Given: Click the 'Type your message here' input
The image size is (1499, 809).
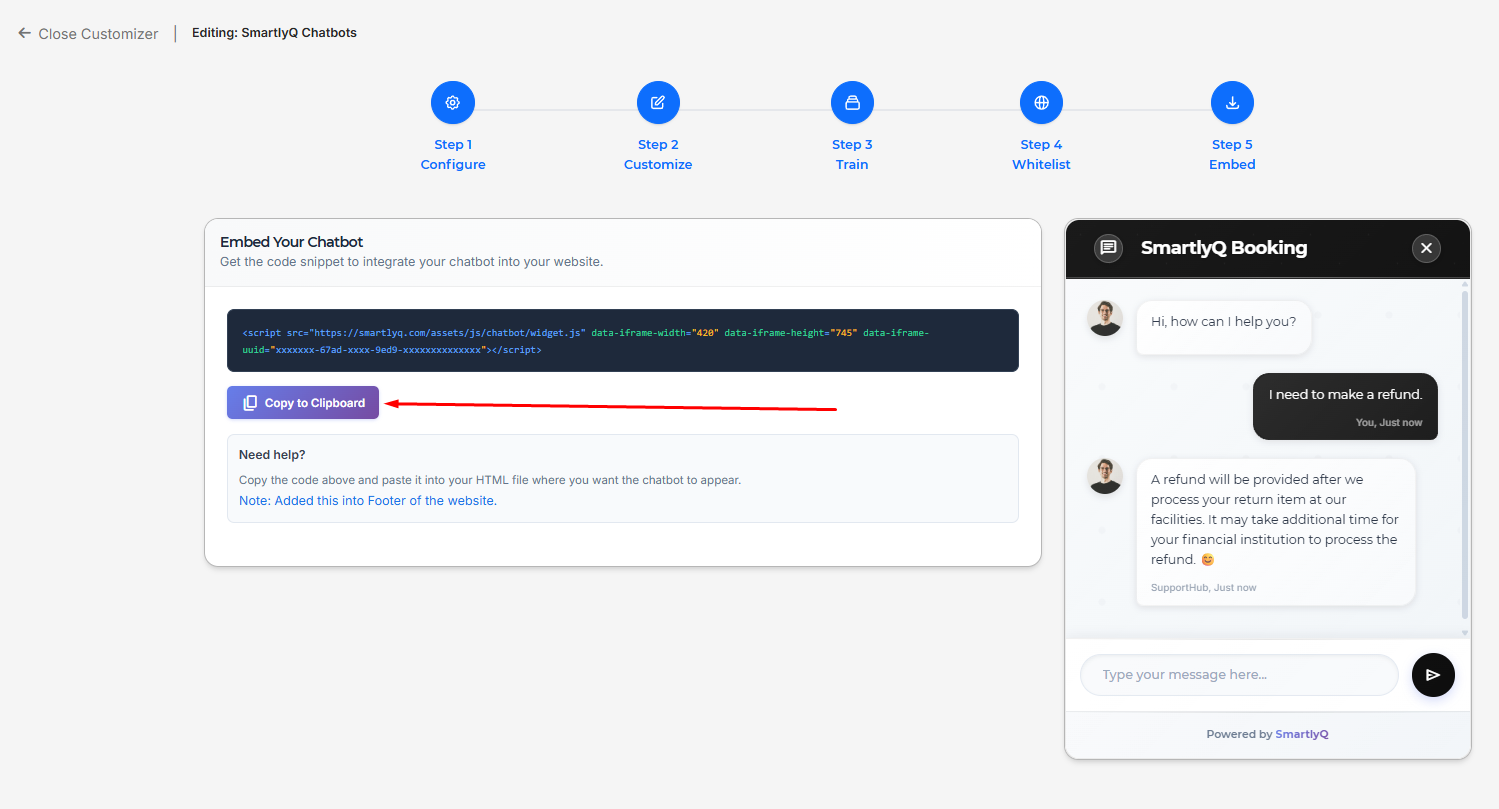Looking at the screenshot, I should [1239, 675].
